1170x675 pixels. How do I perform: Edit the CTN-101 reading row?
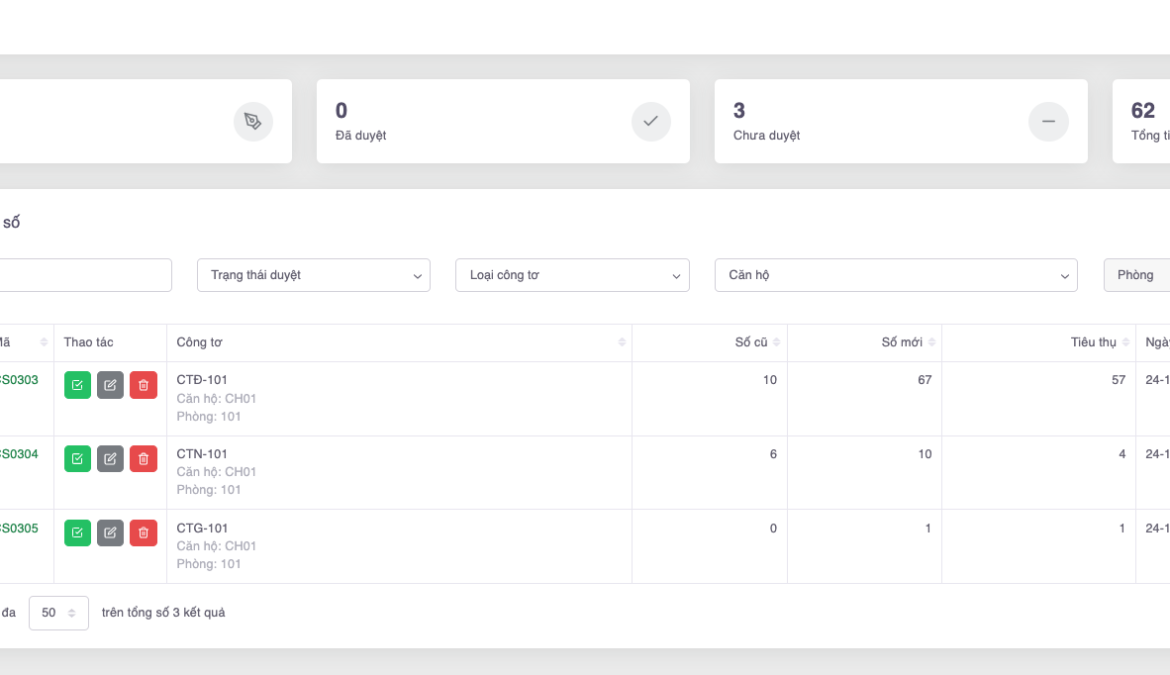[110, 459]
